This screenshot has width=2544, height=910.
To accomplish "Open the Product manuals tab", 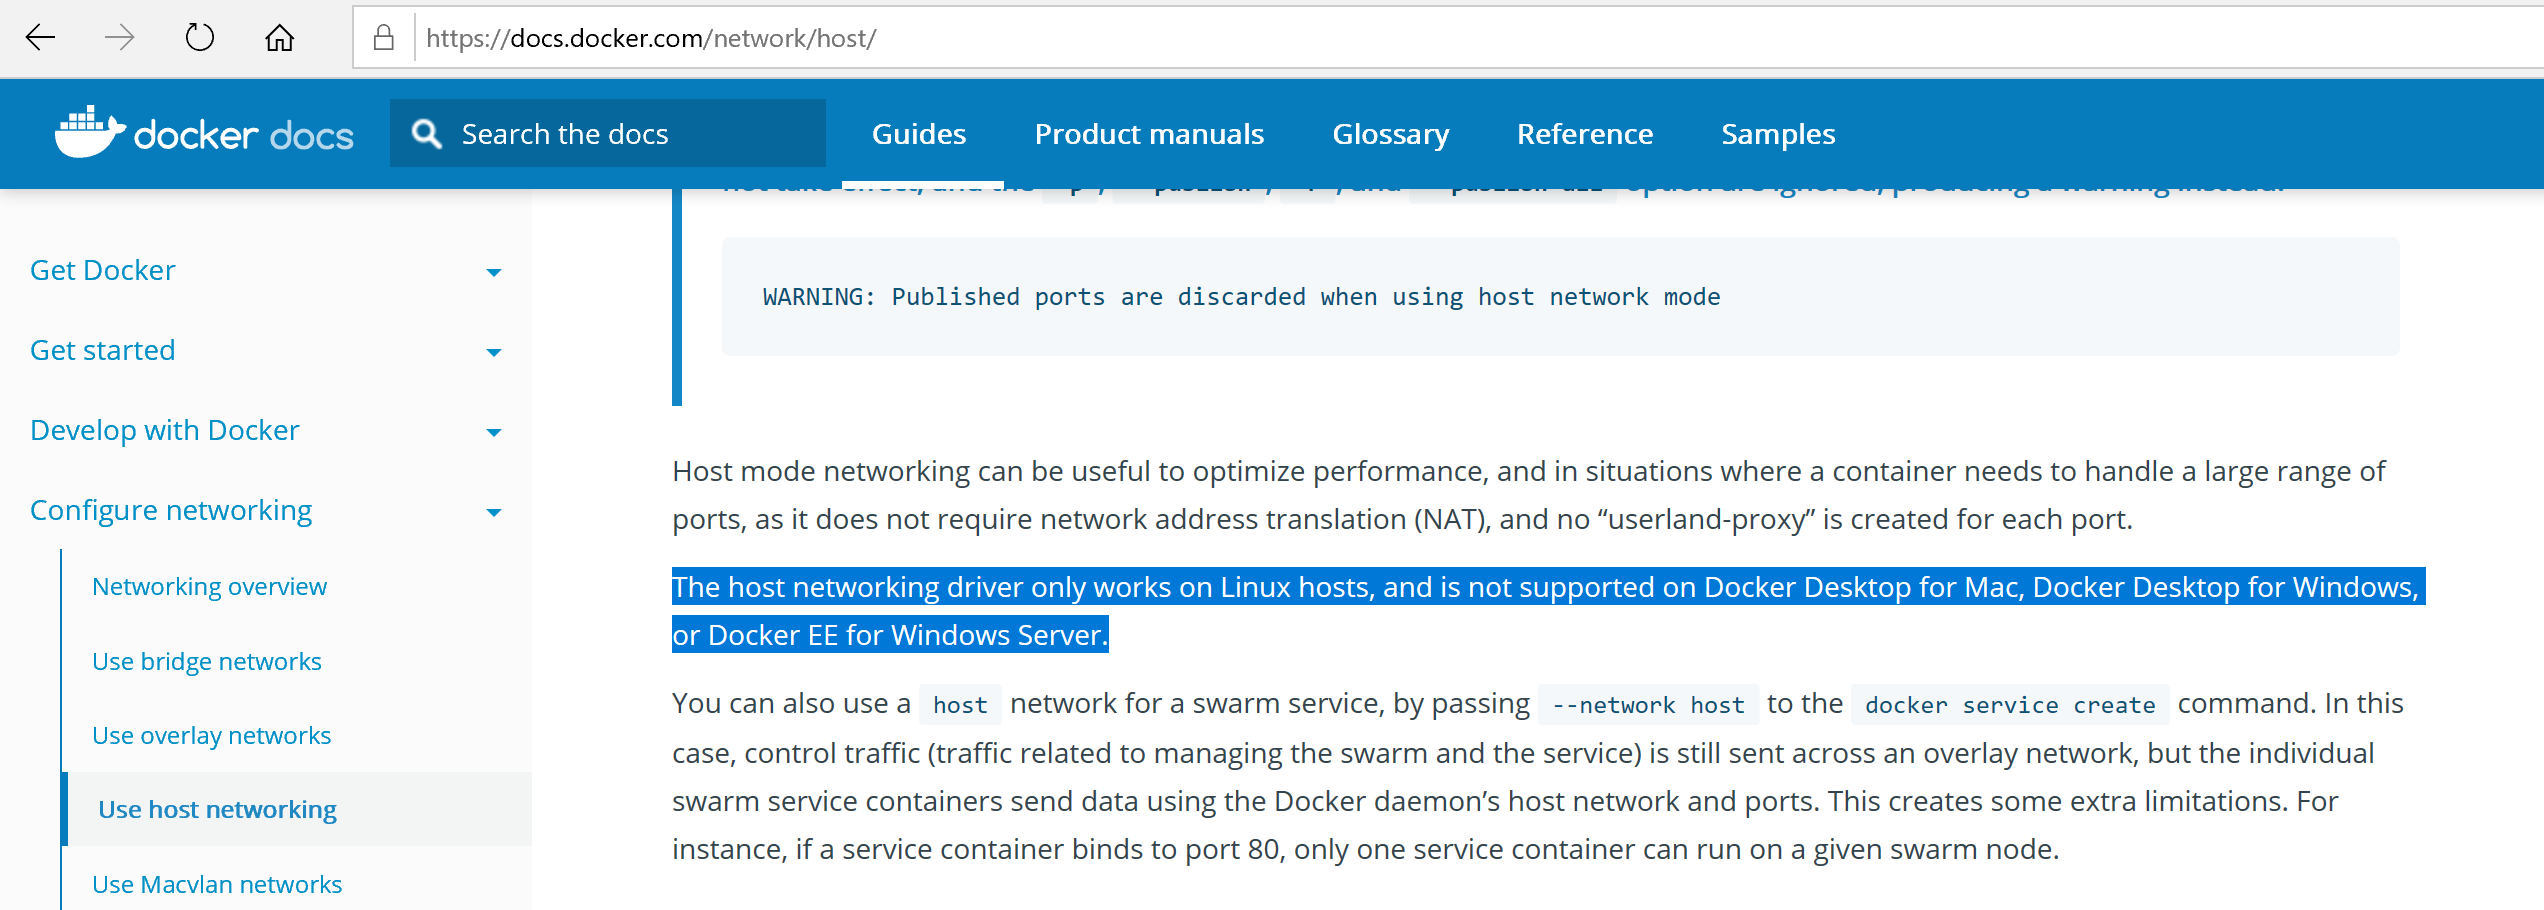I will 1149,134.
